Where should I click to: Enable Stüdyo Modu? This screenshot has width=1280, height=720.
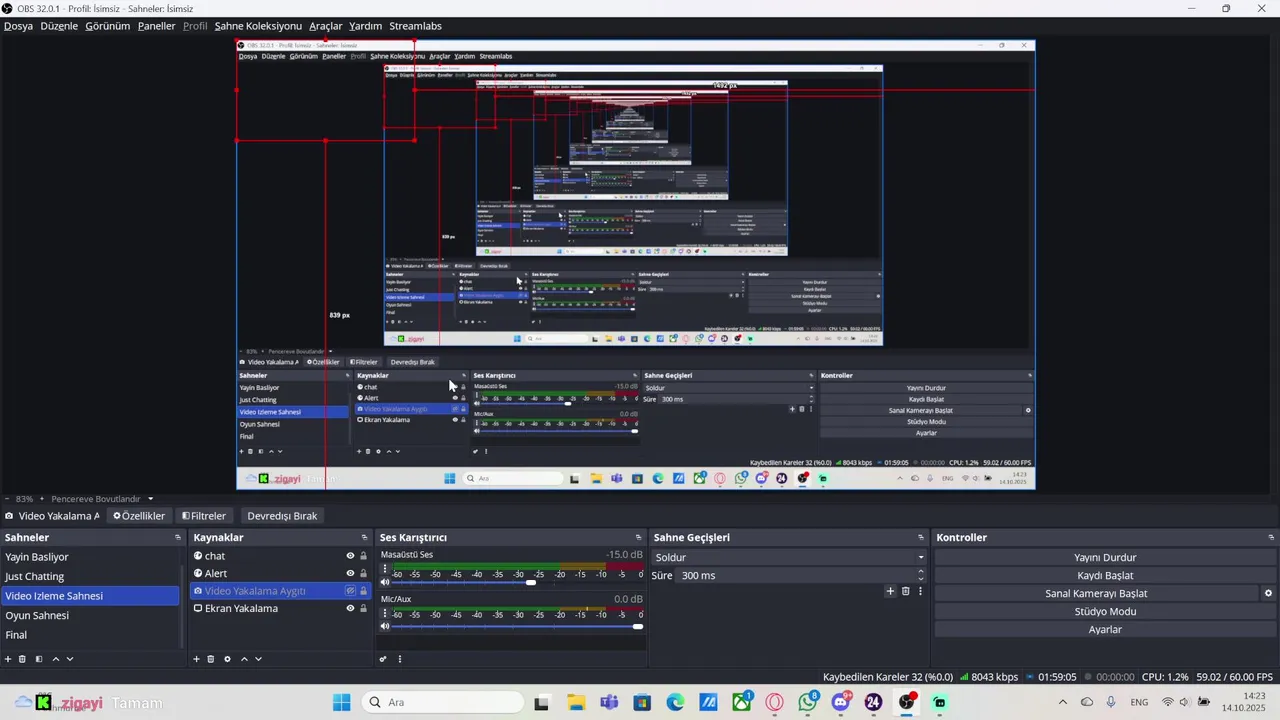[1105, 611]
